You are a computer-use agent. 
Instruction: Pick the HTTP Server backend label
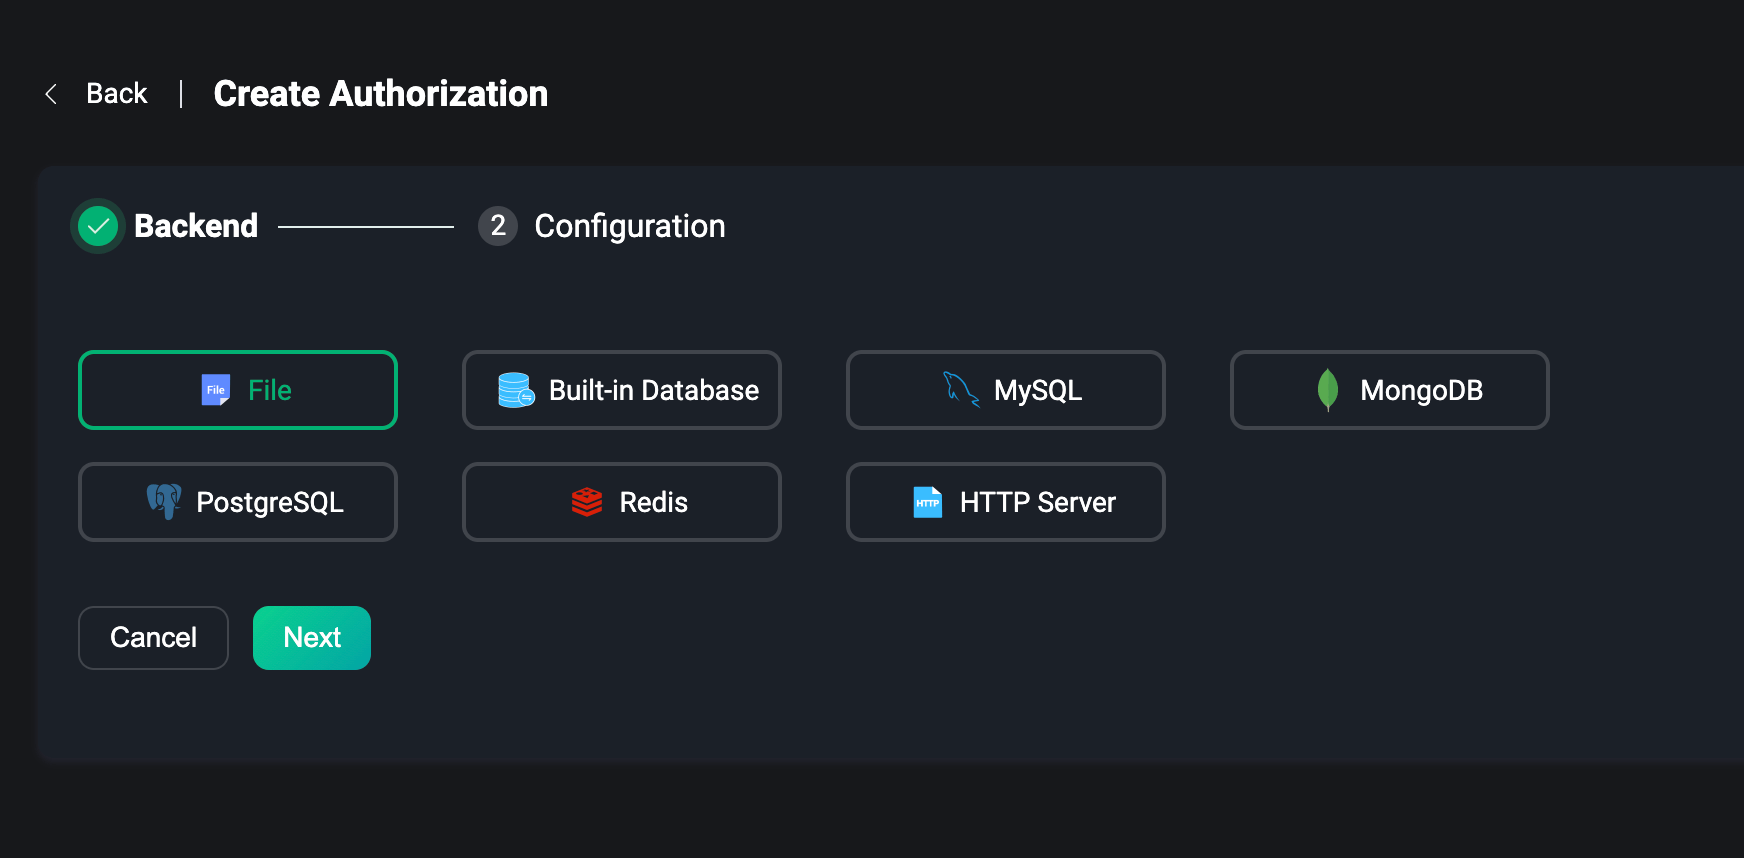[1037, 502]
